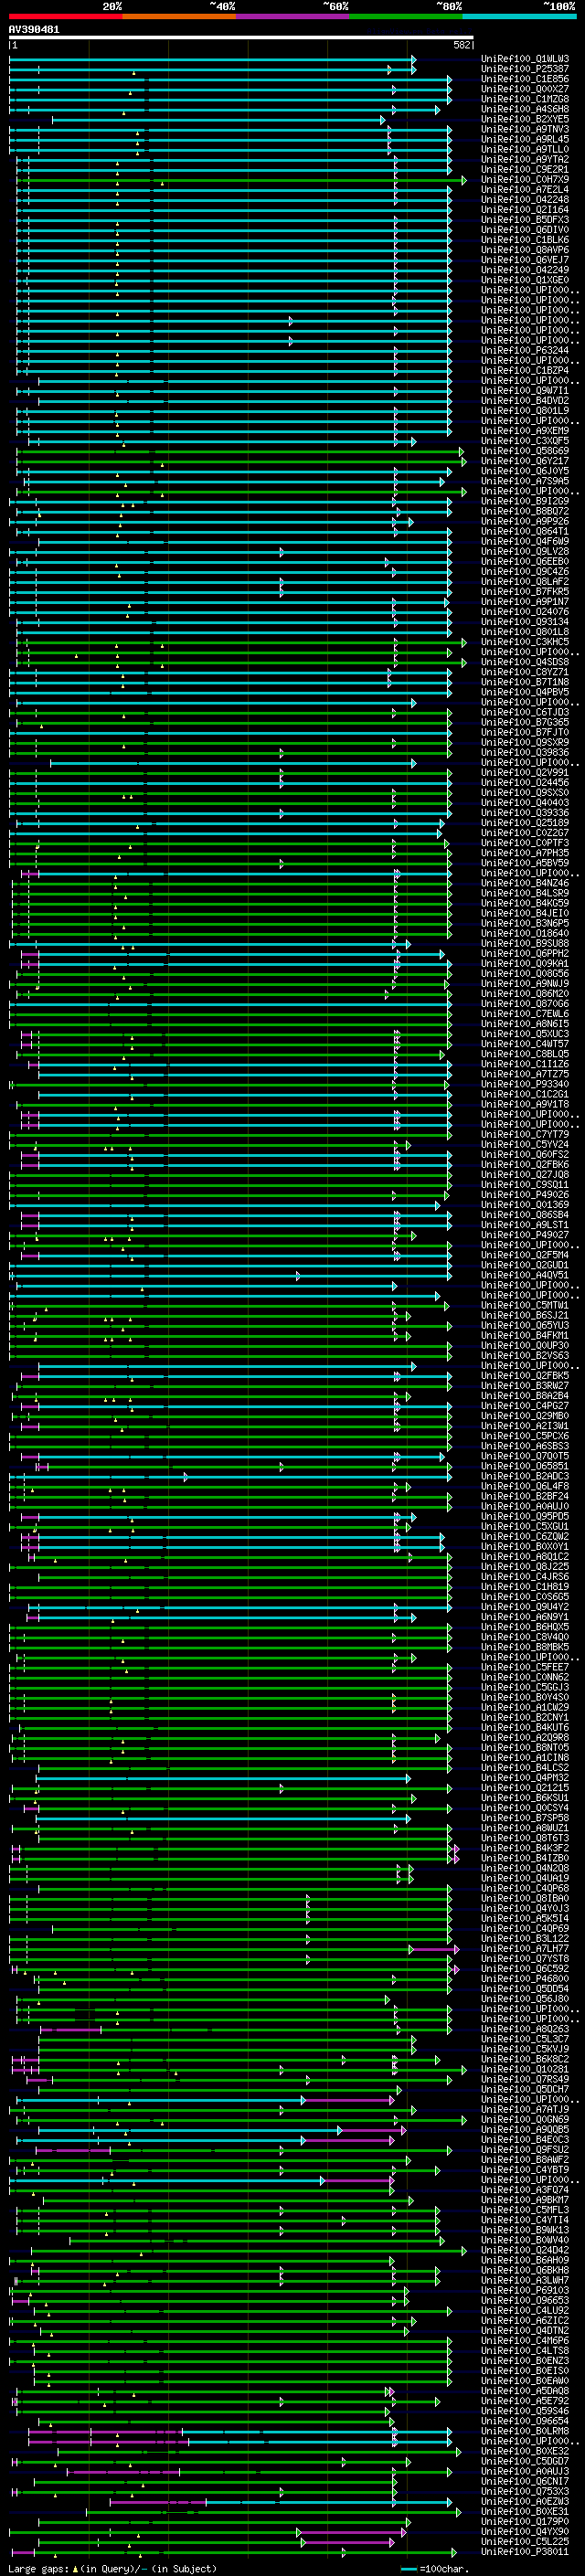
Task: Click the UniRef100_C3XQF5 label
Action: [x=525, y=441]
